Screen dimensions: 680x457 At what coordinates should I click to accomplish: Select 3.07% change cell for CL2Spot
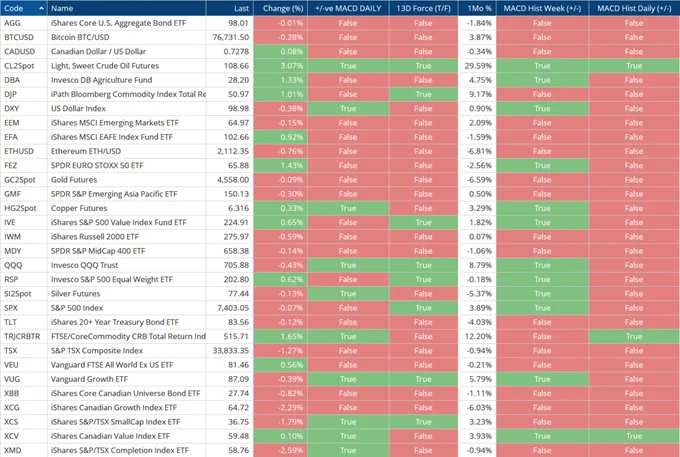pyautogui.click(x=280, y=66)
